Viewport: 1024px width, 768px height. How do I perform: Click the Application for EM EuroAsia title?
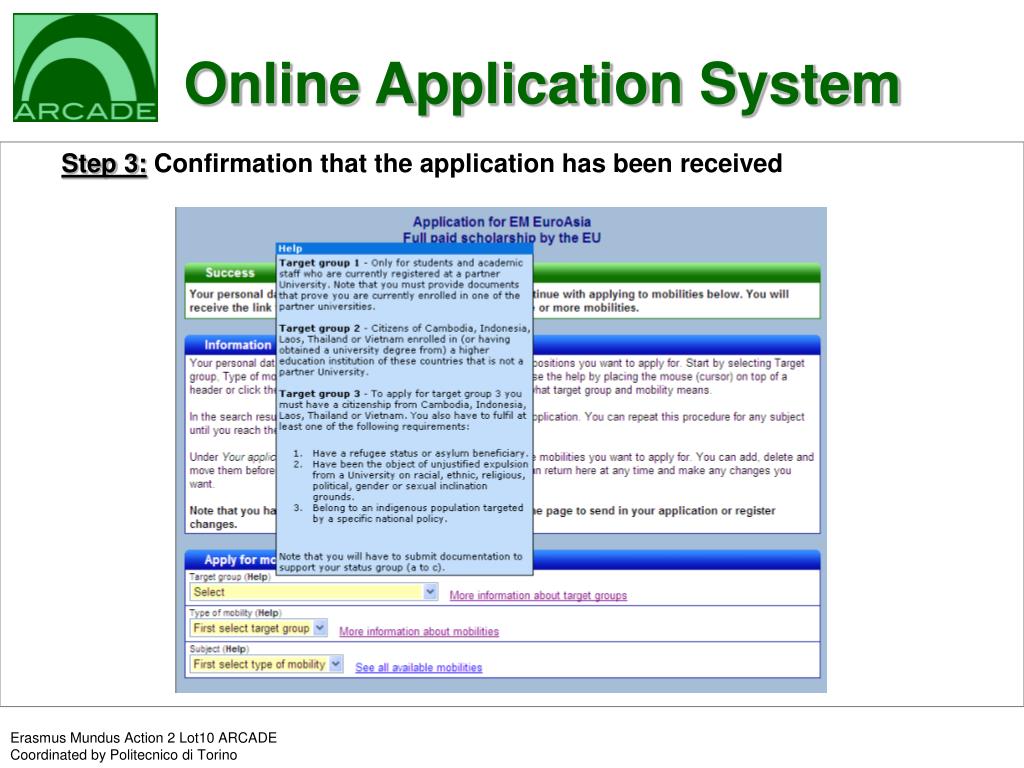[x=502, y=221]
